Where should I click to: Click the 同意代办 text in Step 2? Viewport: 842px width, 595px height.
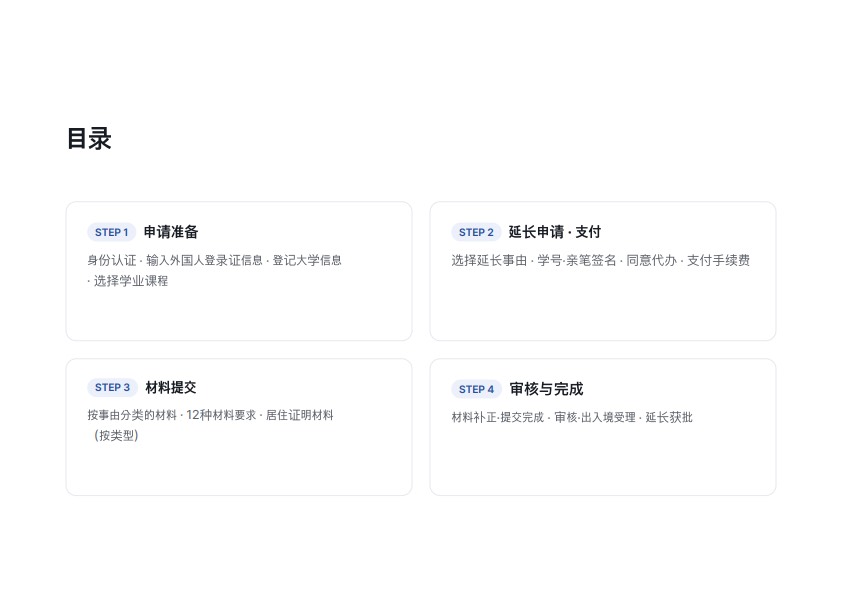(651, 260)
